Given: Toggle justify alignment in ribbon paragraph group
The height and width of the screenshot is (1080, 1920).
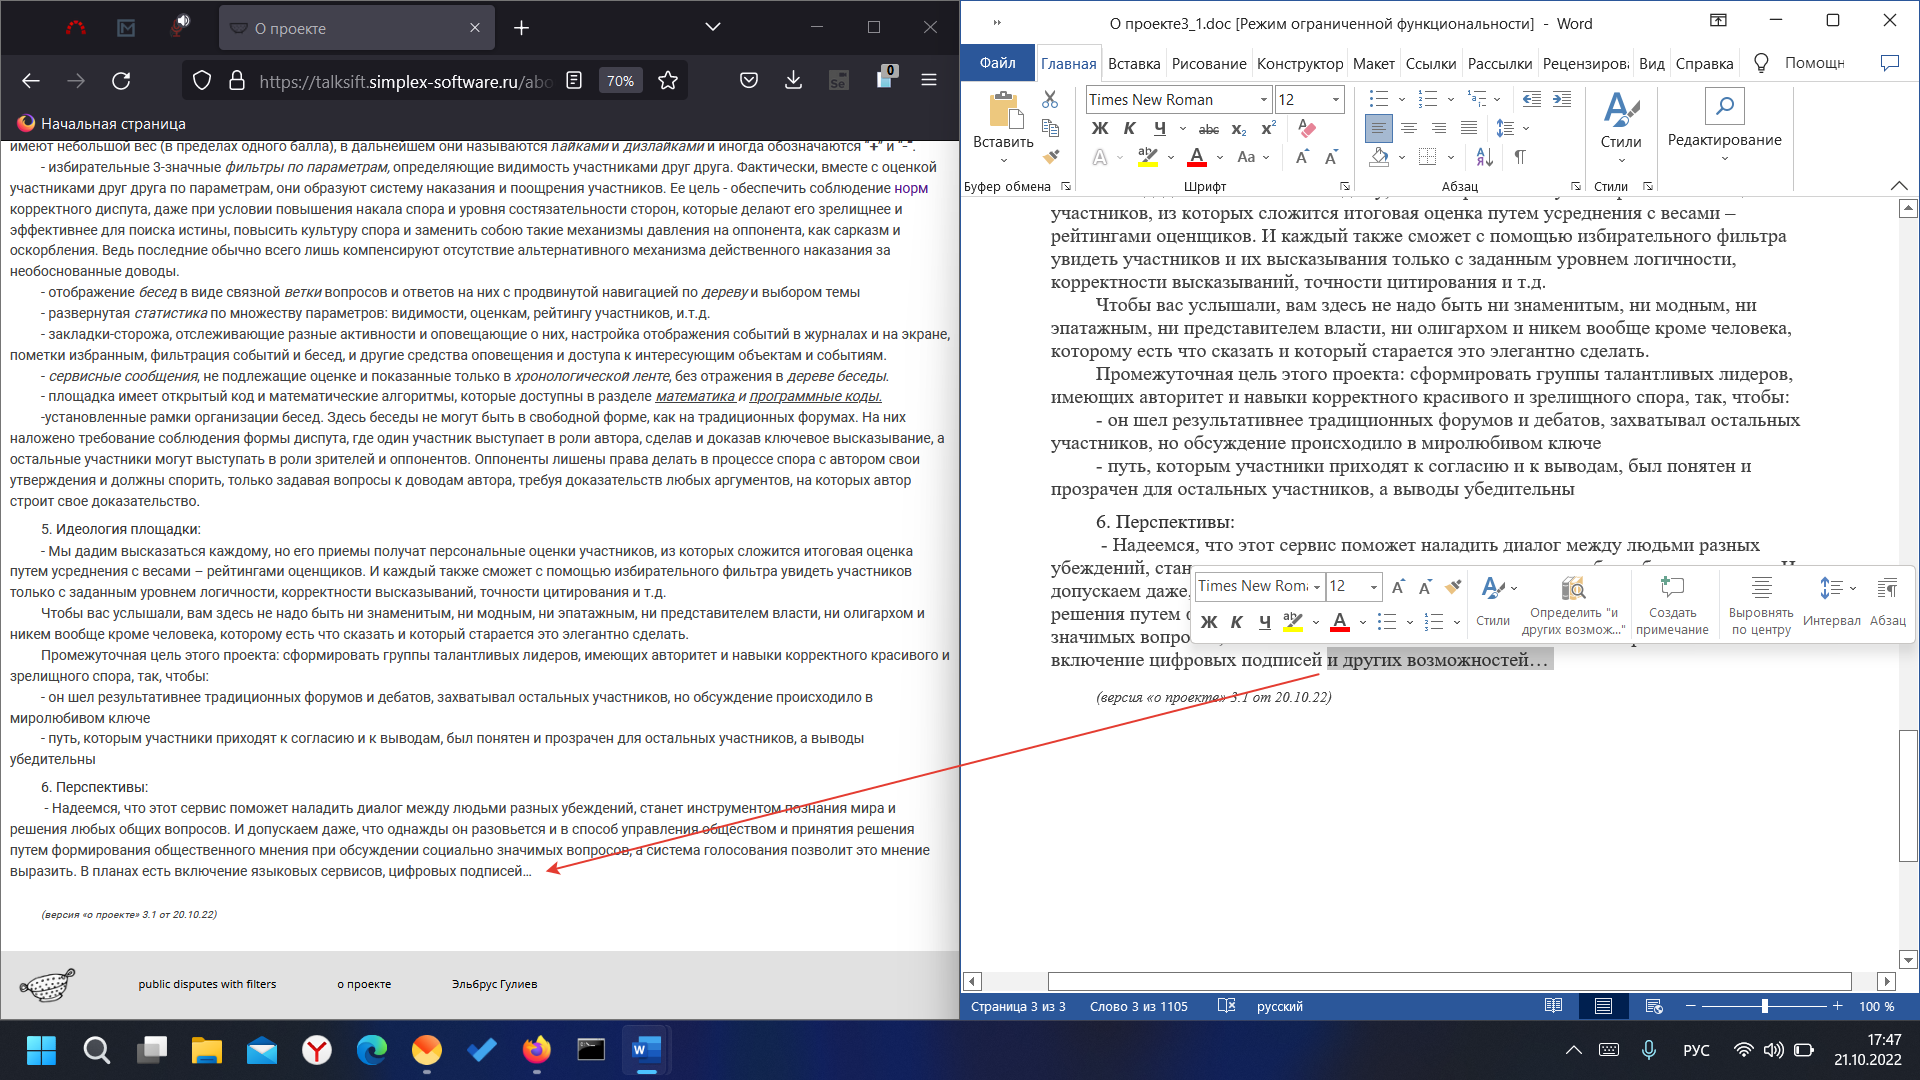Looking at the screenshot, I should click(1468, 128).
